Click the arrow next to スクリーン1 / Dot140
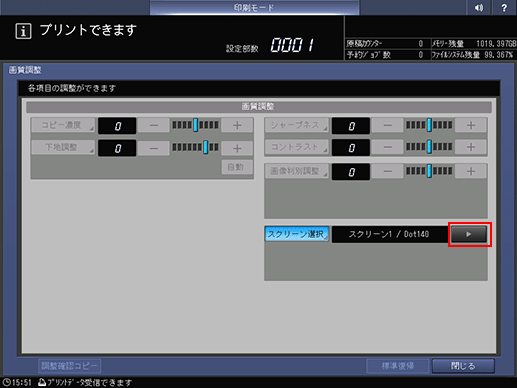Image resolution: width=517 pixels, height=388 pixels. click(469, 234)
